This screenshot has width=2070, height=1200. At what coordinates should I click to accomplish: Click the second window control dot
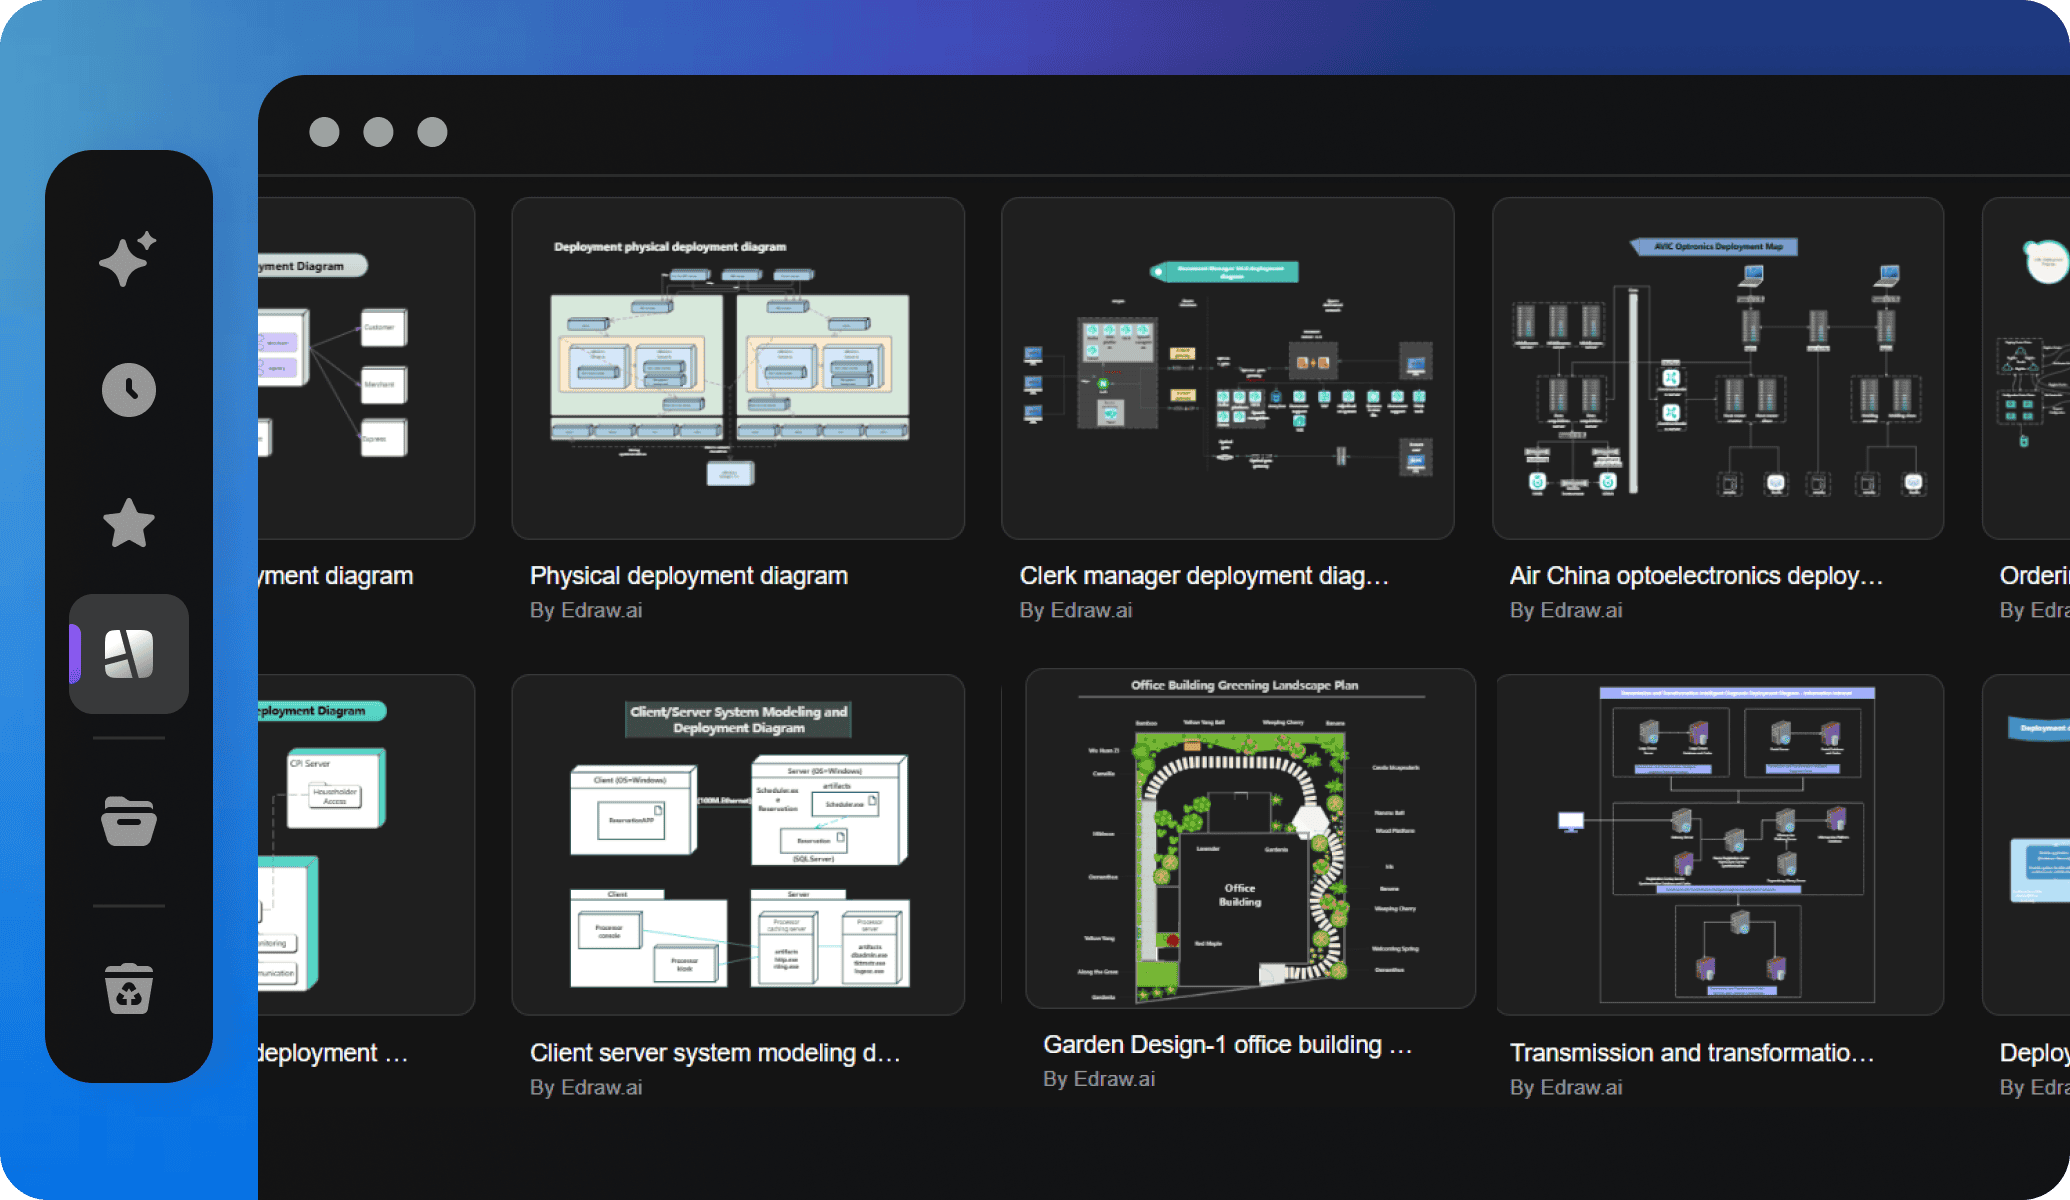pyautogui.click(x=378, y=132)
